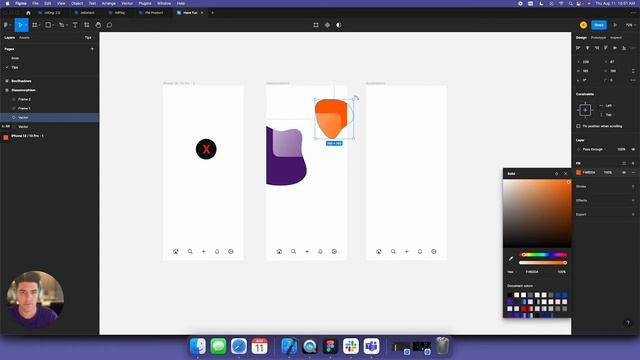640x360 pixels.
Task: Select the Hand tool
Action: point(98,25)
